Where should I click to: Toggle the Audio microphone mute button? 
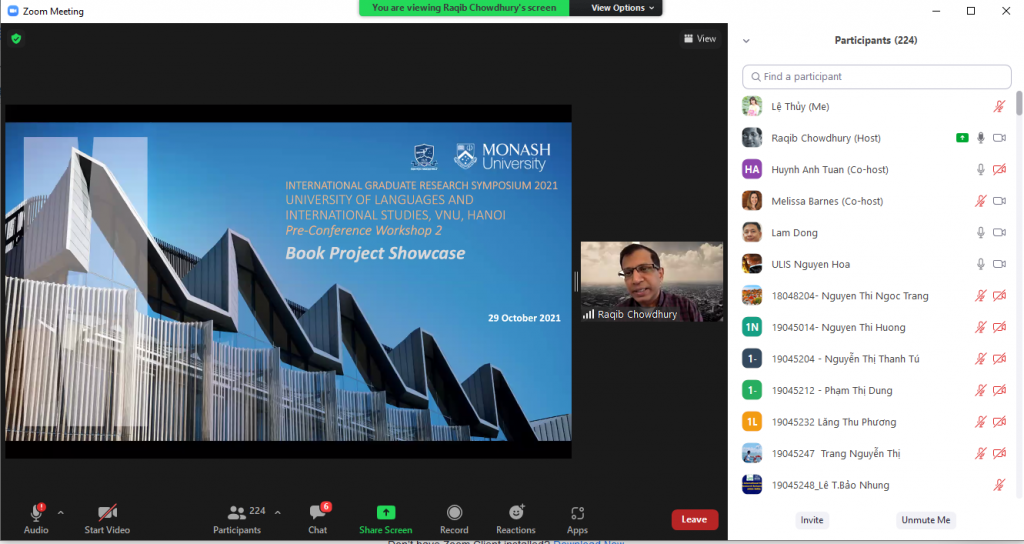[36, 513]
